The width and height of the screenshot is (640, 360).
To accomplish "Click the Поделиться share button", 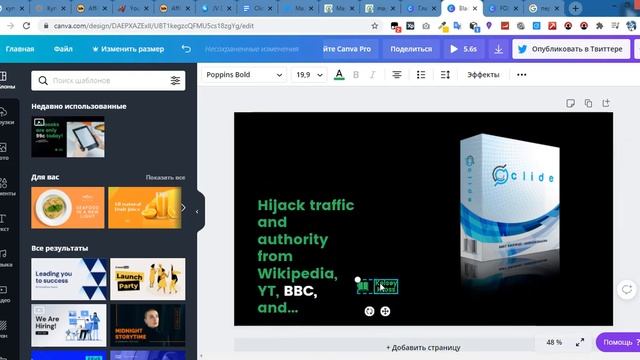I will (411, 49).
